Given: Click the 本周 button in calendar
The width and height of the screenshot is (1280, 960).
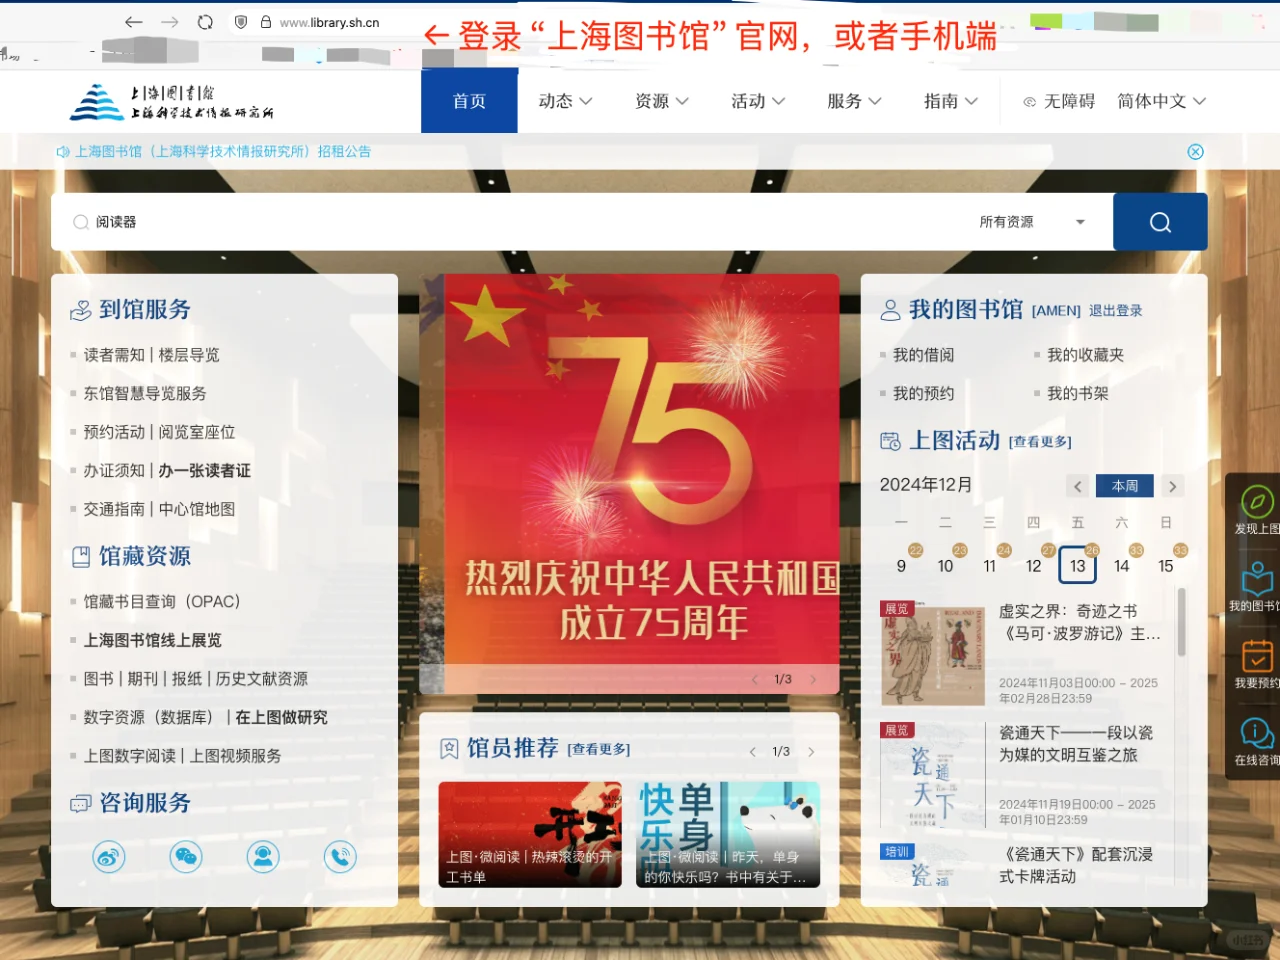Looking at the screenshot, I should [x=1125, y=486].
